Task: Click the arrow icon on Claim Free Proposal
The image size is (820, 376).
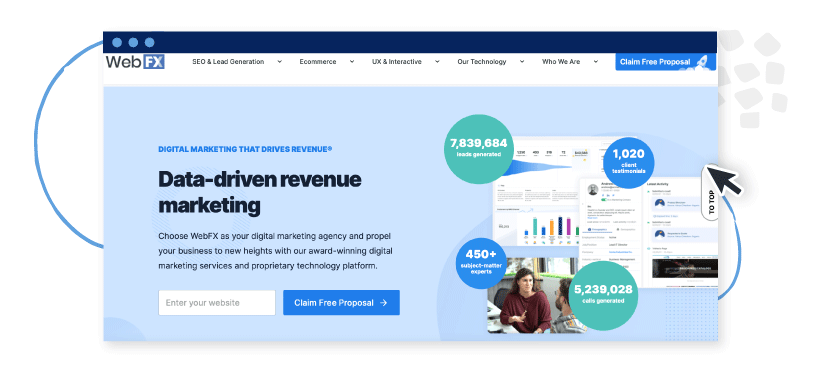Action: pyautogui.click(x=383, y=303)
